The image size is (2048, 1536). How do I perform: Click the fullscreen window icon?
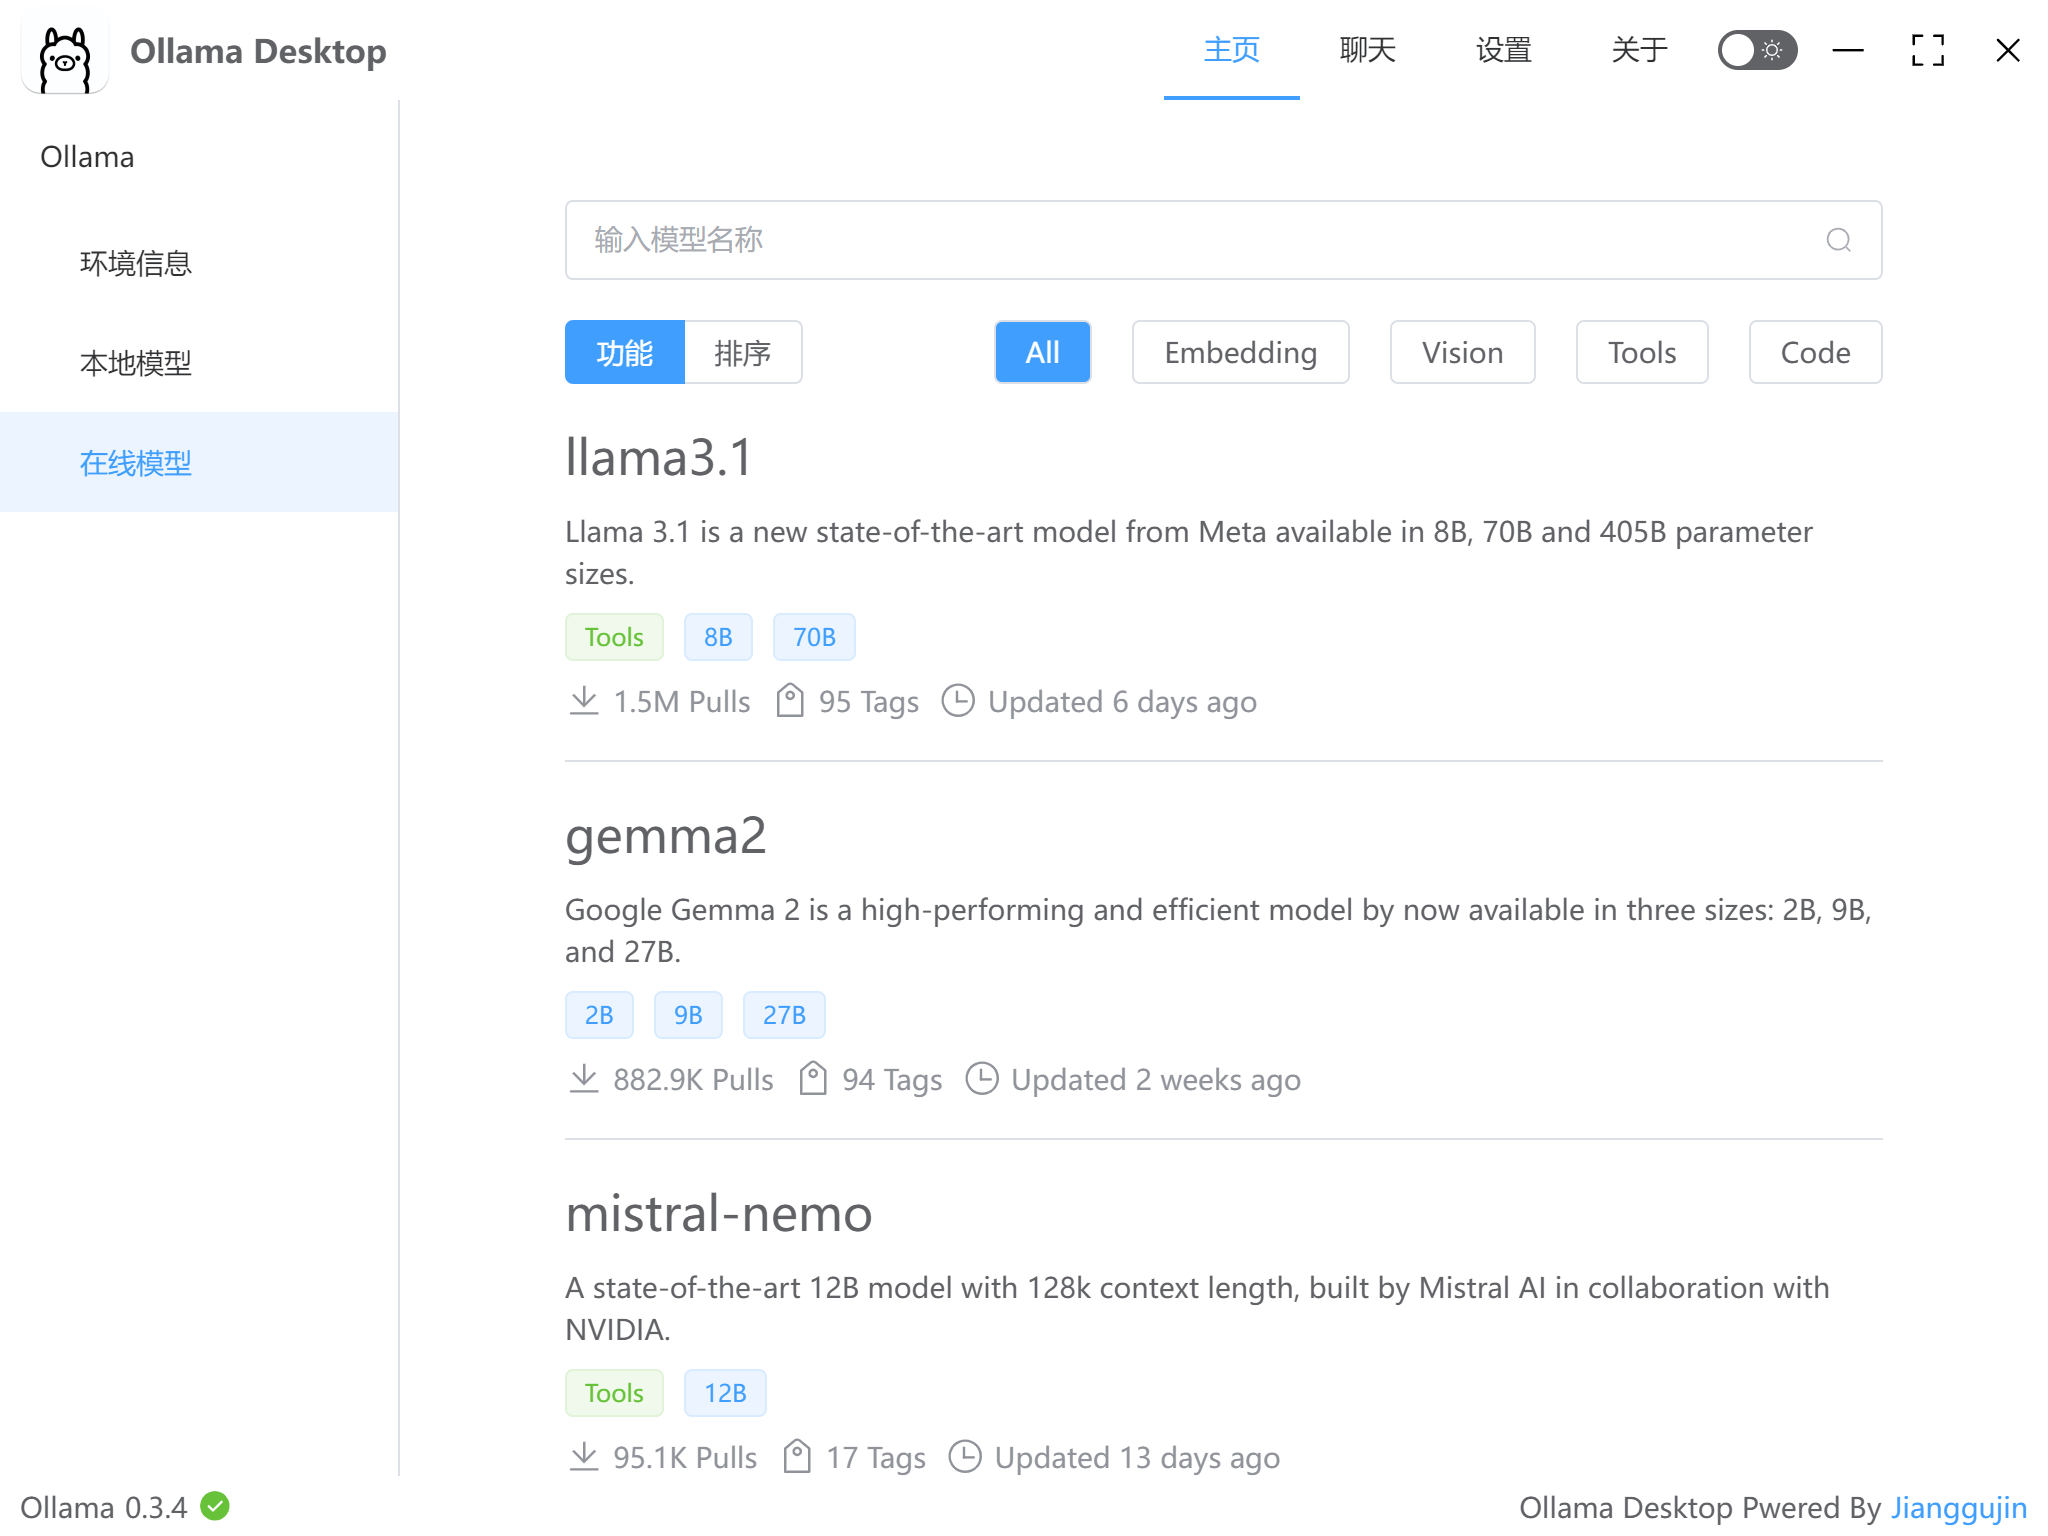click(1927, 50)
